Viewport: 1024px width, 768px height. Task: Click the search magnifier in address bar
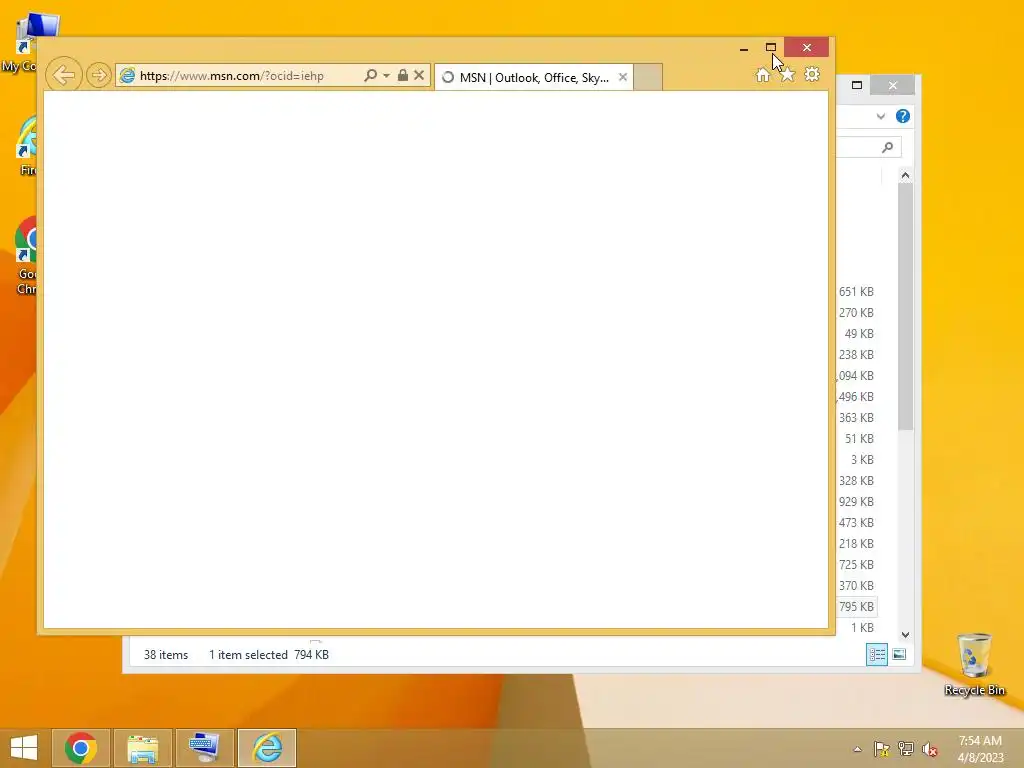(370, 75)
